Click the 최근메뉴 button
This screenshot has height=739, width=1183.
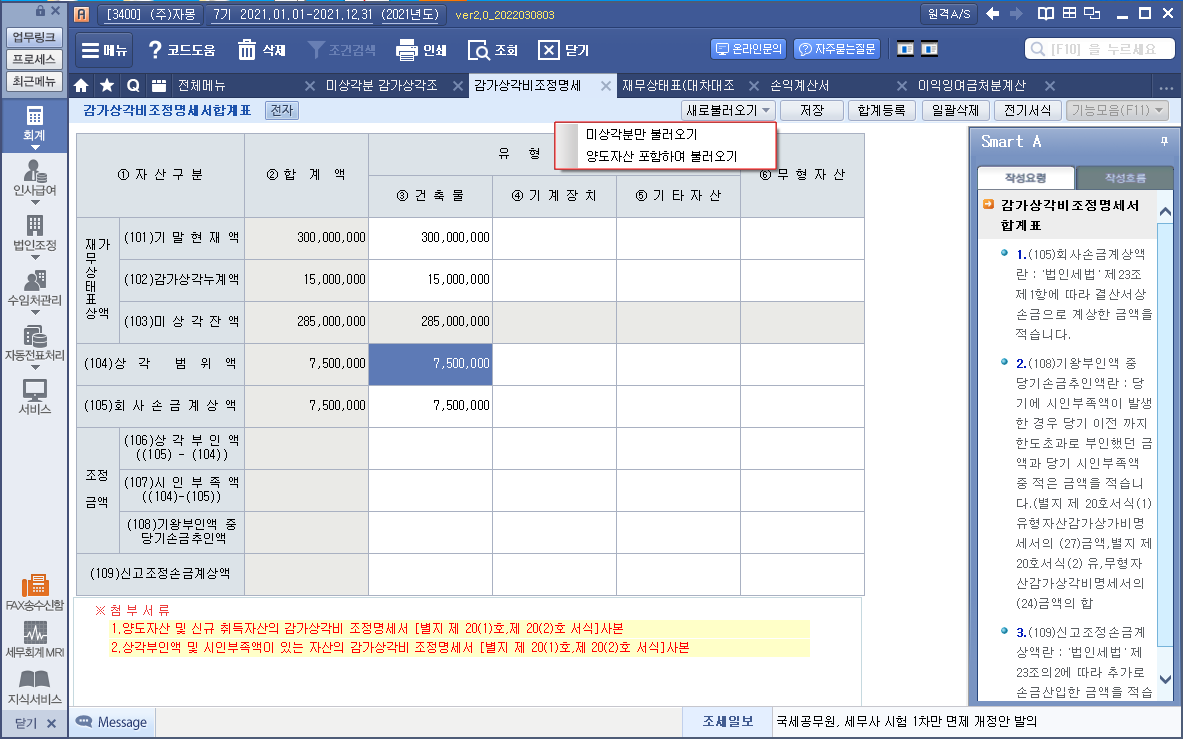point(34,81)
